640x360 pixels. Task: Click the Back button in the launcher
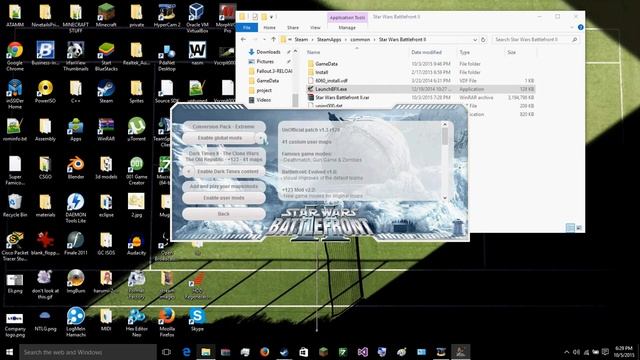pyautogui.click(x=224, y=214)
